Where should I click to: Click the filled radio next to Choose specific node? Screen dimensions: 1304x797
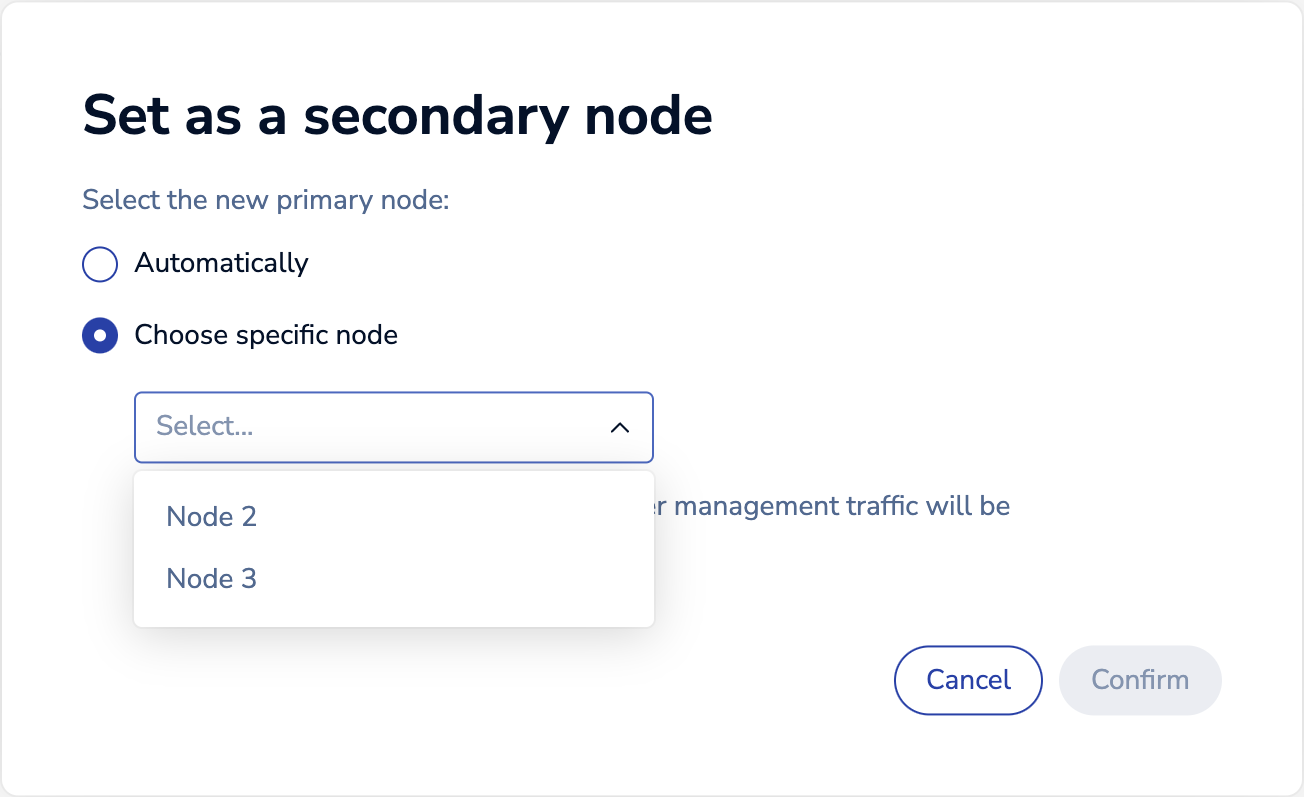pyautogui.click(x=99, y=336)
